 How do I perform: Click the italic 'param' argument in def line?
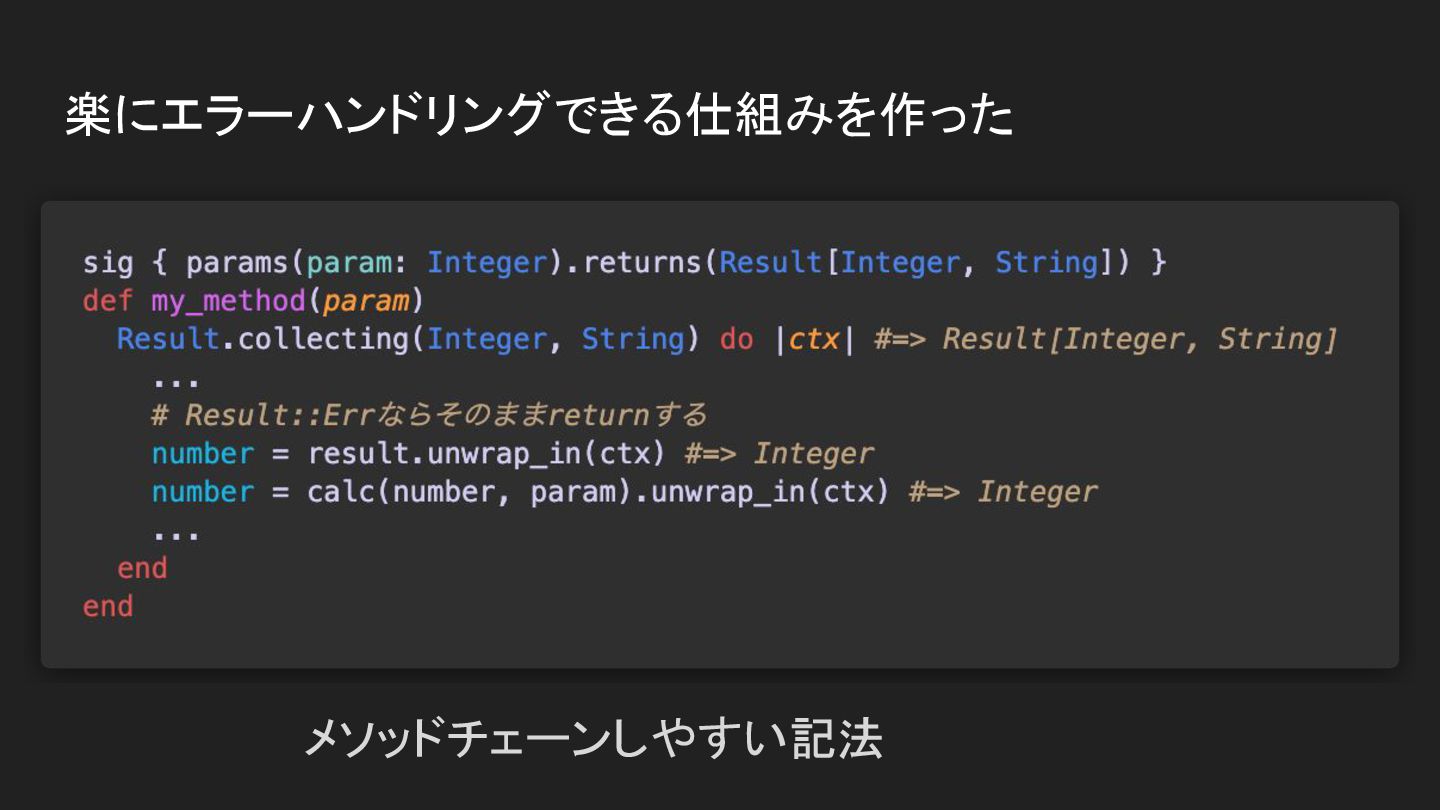[x=366, y=302]
